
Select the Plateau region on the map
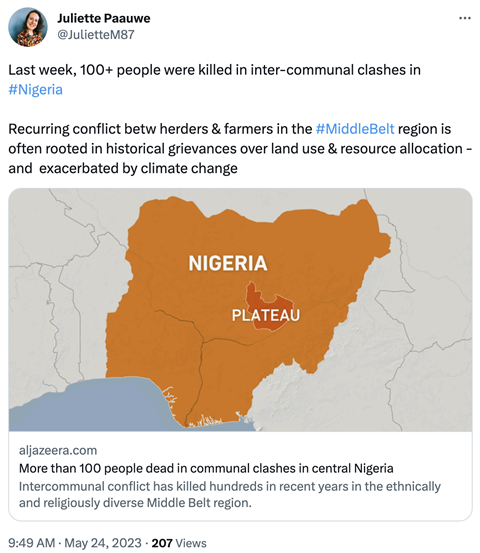point(269,307)
